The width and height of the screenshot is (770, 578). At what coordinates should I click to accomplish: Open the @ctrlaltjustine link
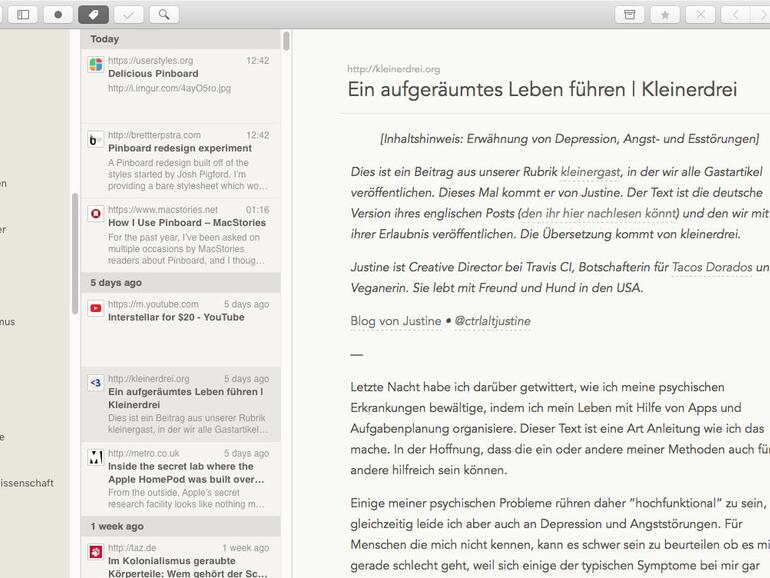[x=493, y=321]
